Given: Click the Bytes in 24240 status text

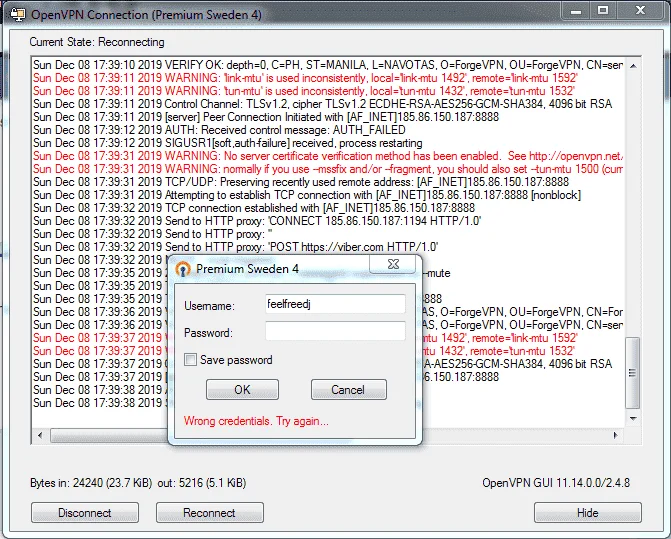Looking at the screenshot, I should pos(91,483).
